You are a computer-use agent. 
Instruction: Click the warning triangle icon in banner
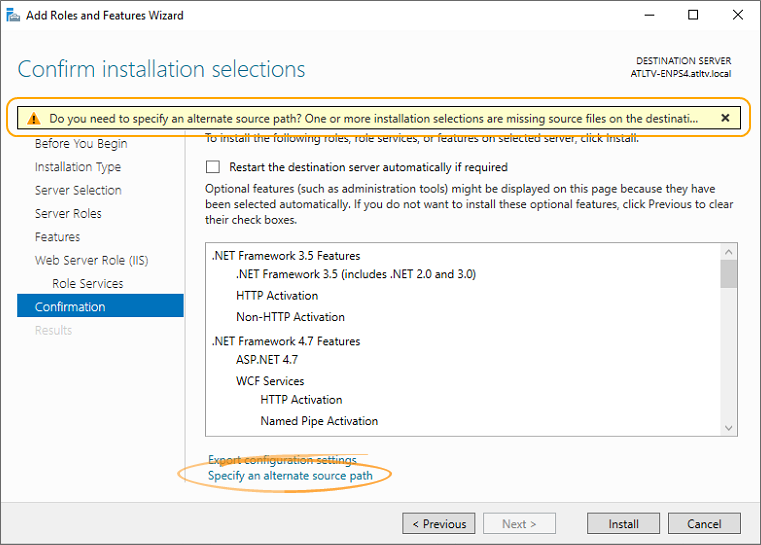pyautogui.click(x=33, y=118)
